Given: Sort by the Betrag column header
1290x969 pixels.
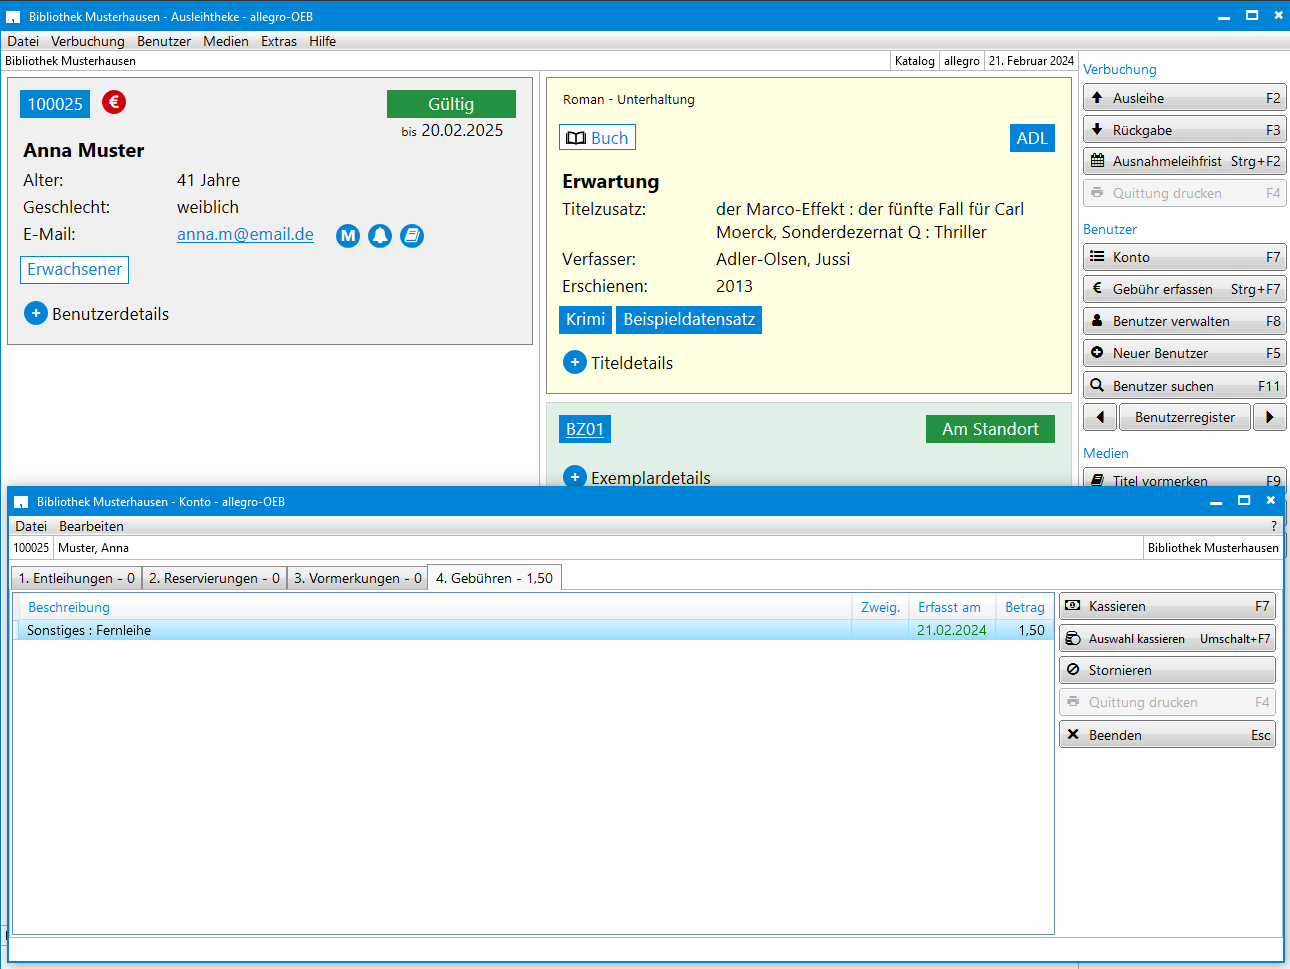Looking at the screenshot, I should 1025,607.
